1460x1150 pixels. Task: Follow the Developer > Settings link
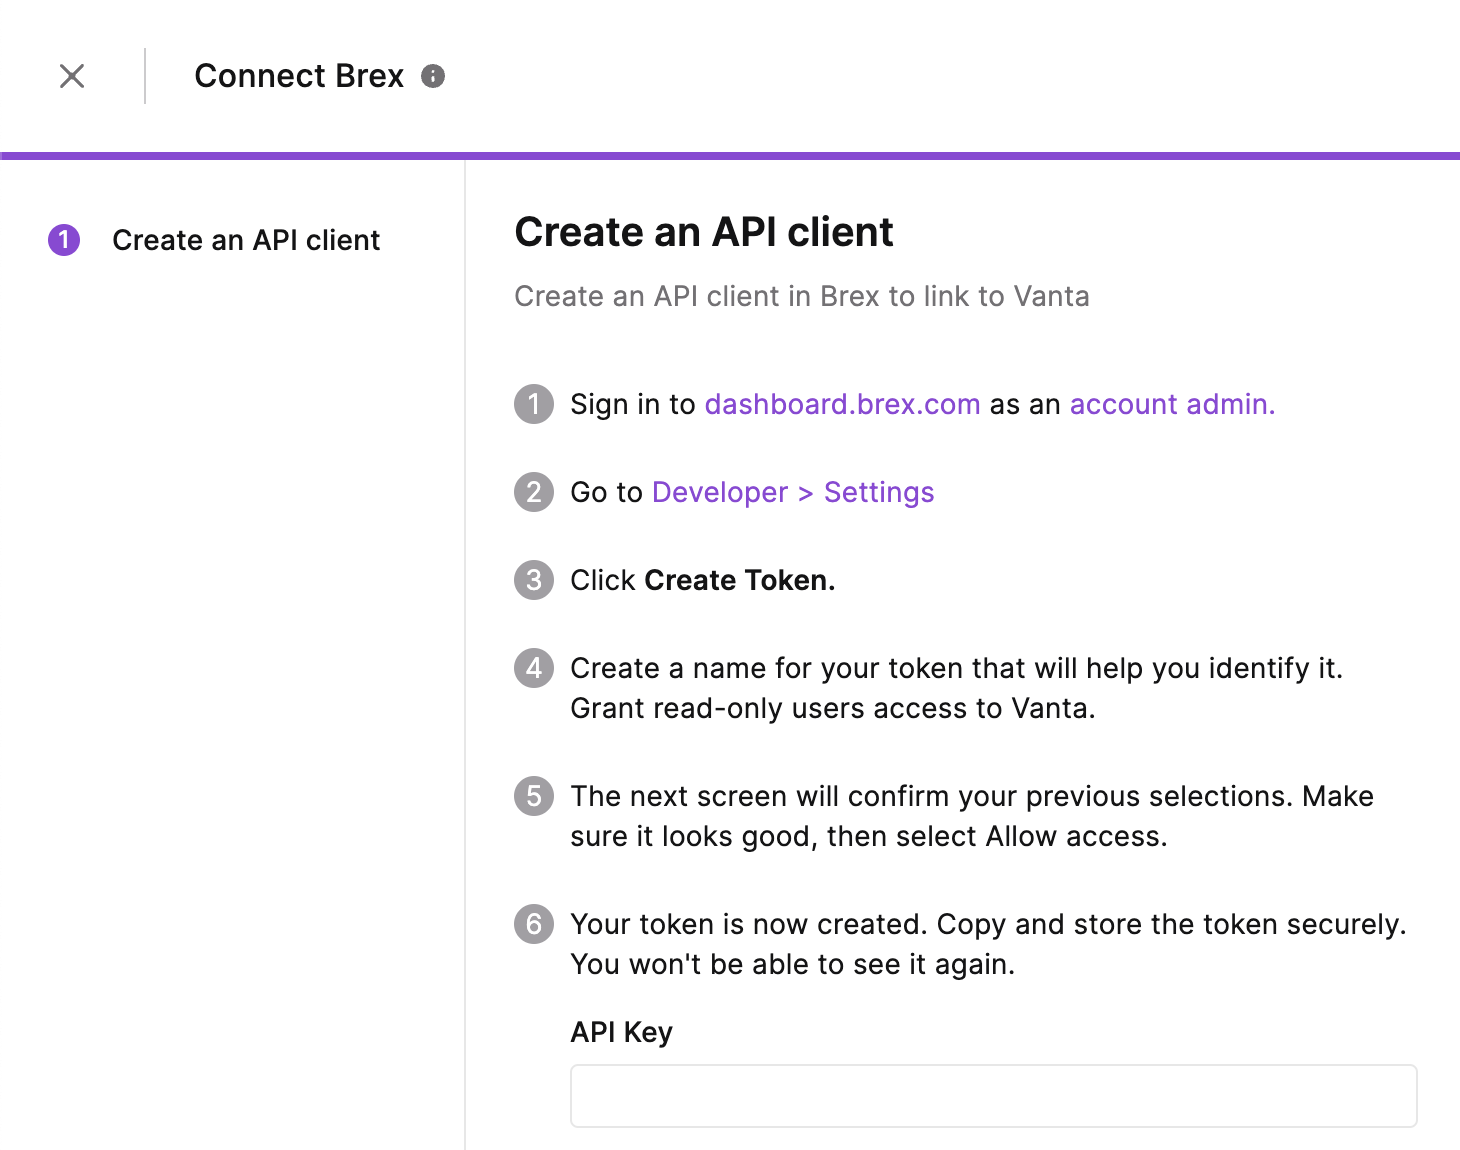(x=793, y=492)
